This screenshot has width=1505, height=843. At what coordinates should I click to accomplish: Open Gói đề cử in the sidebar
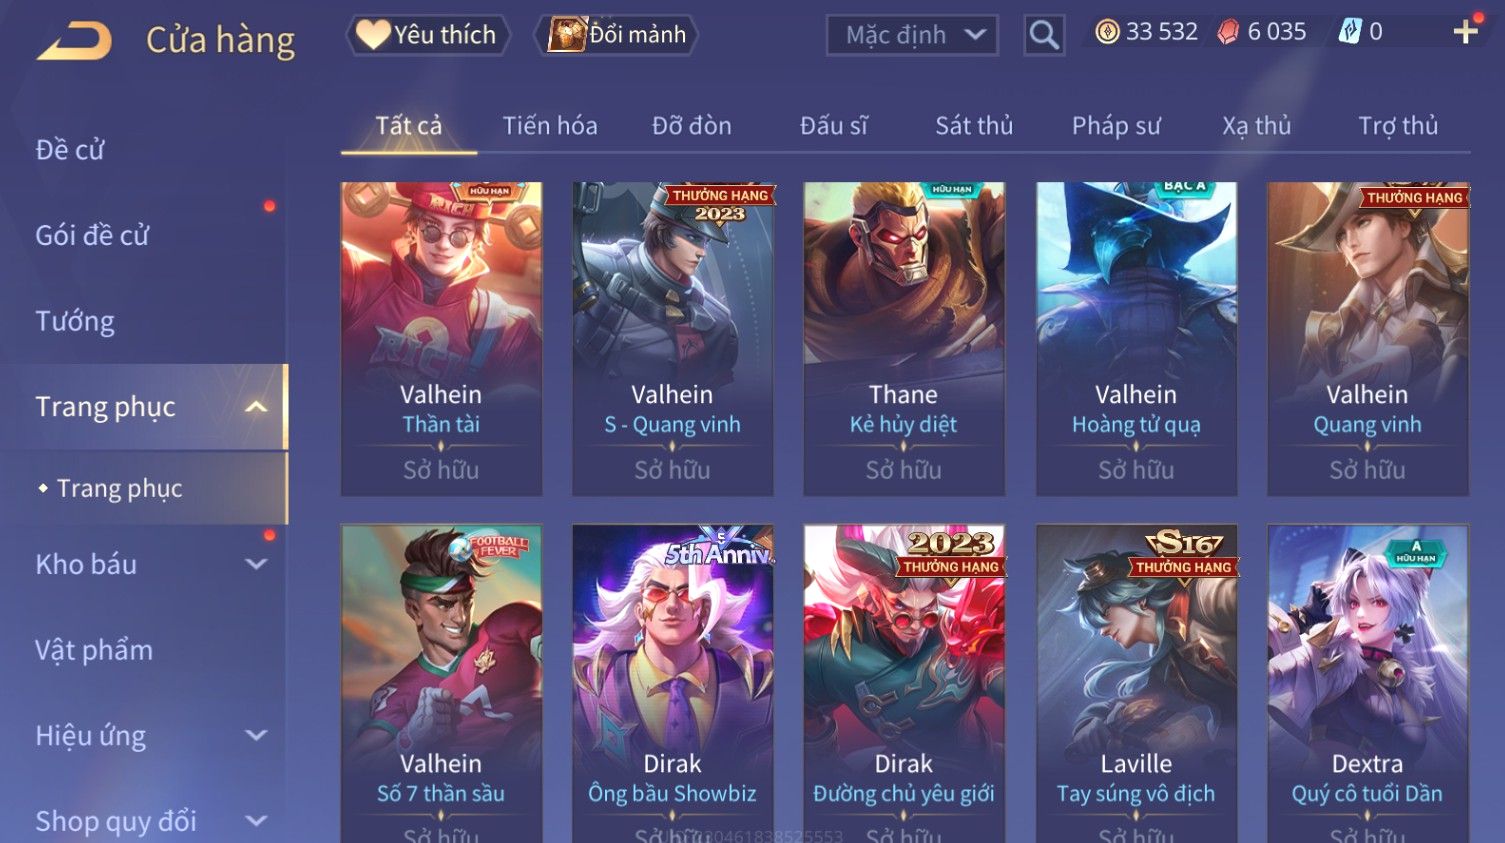point(92,235)
